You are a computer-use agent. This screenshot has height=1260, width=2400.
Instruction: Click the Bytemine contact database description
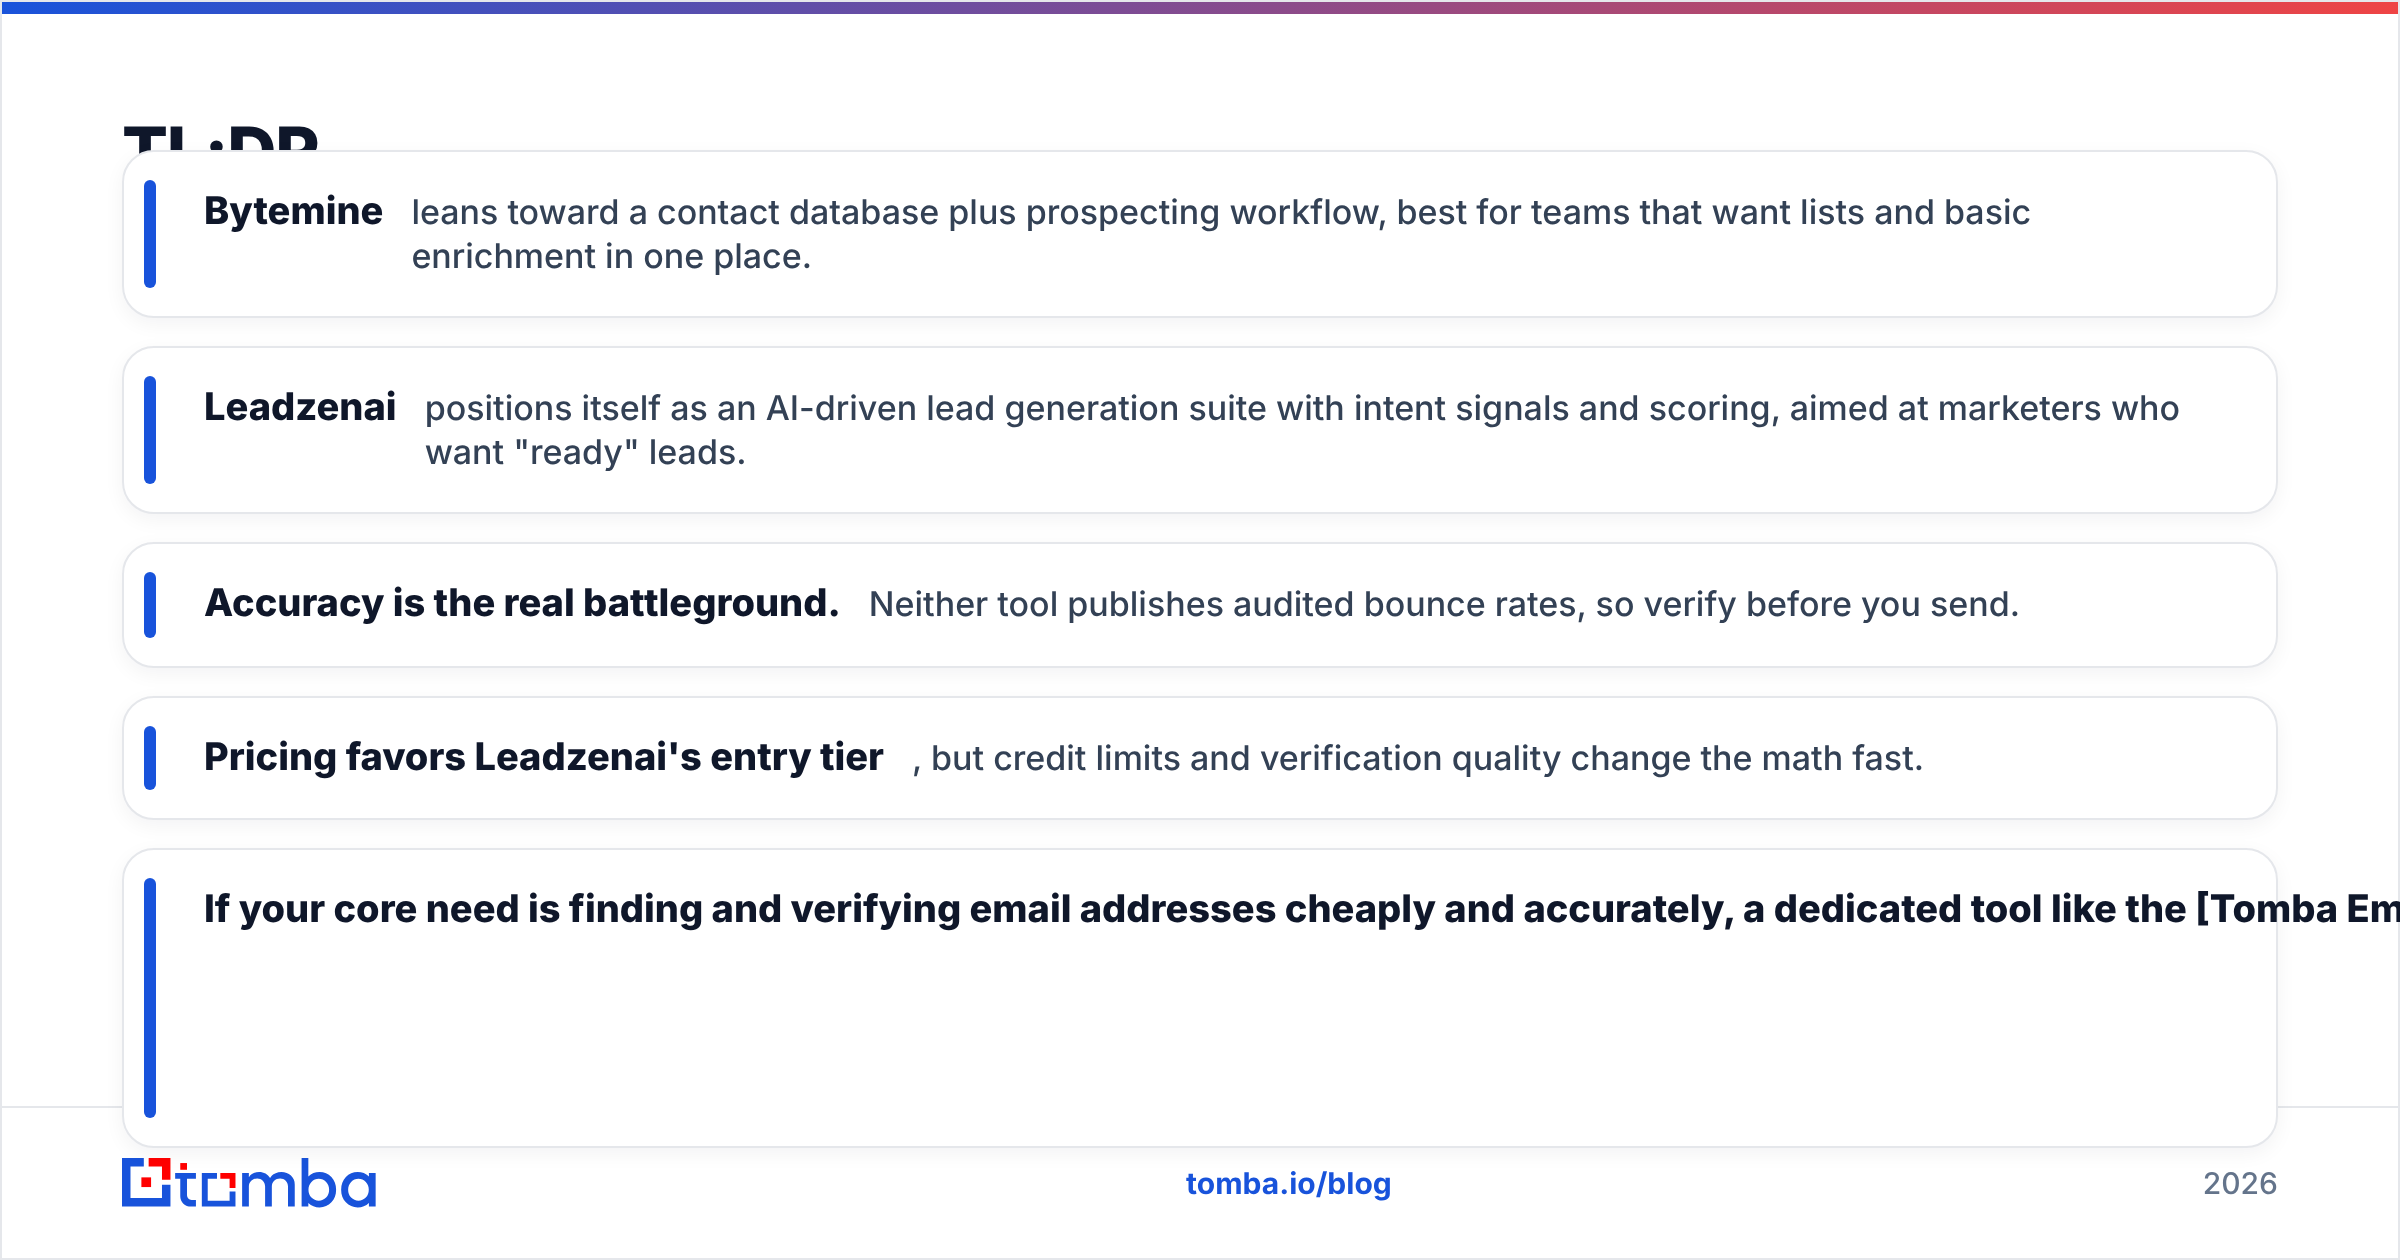pos(1221,234)
